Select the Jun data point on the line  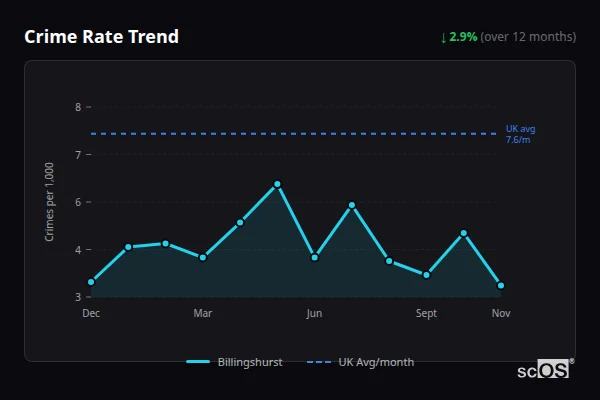[x=315, y=258]
